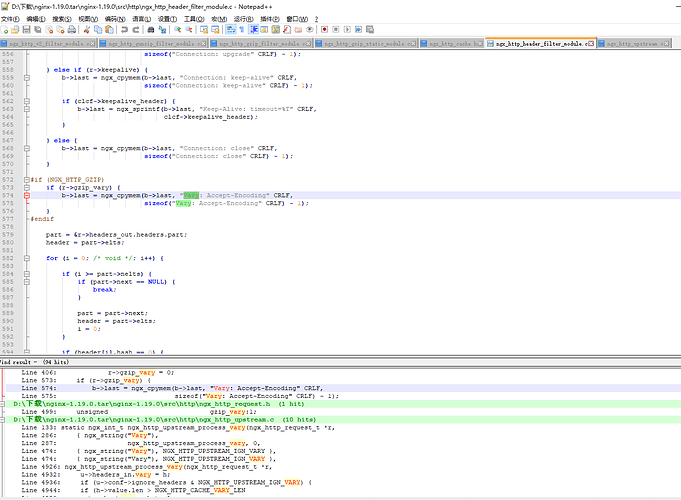681x500 pixels.
Task: Click the stop macro recording icon
Action: point(336,30)
